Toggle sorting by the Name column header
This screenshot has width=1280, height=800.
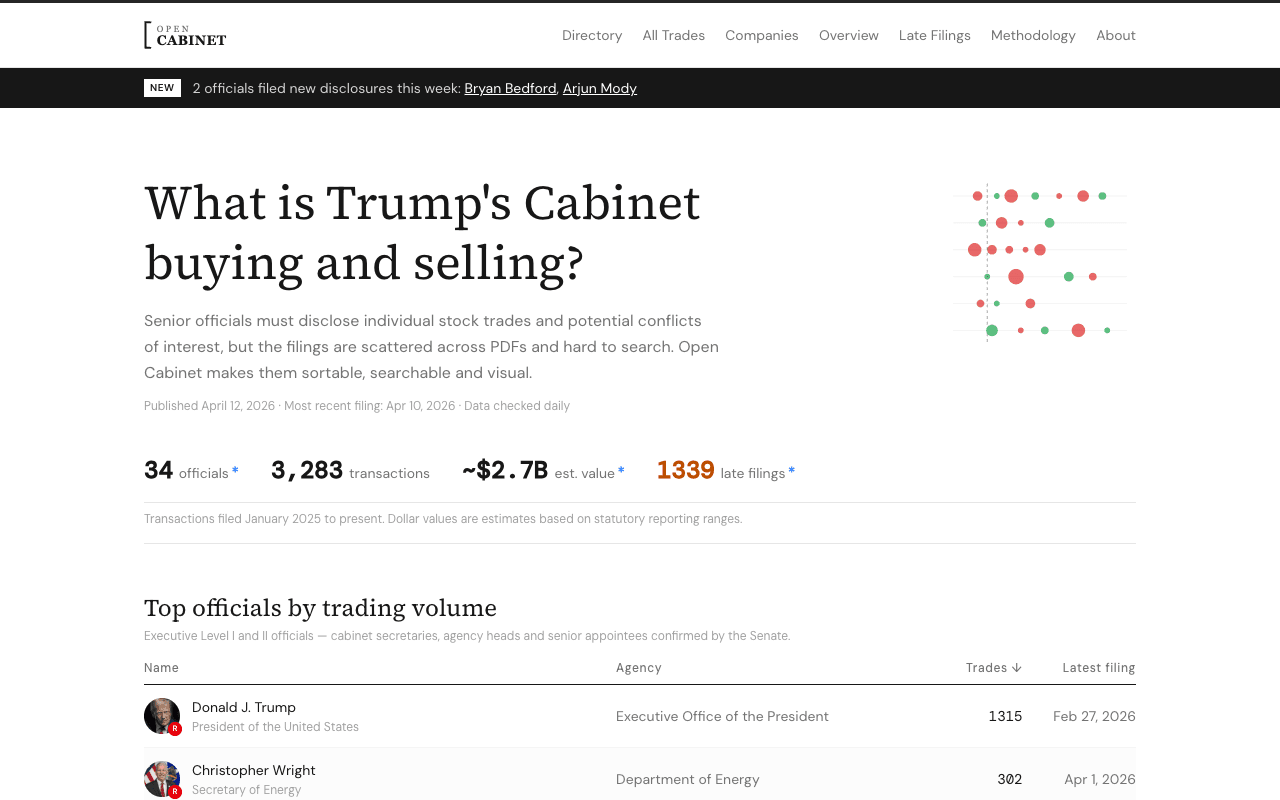[x=161, y=666]
